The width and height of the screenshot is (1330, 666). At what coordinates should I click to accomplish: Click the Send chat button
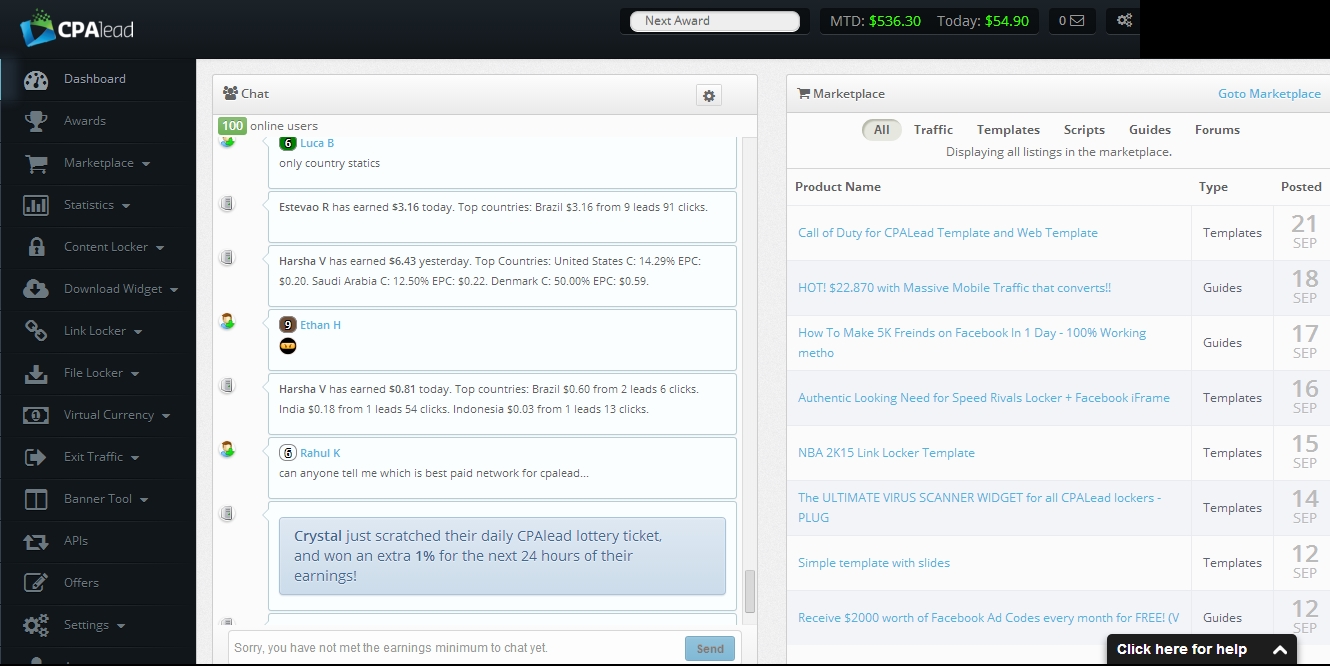(x=710, y=649)
